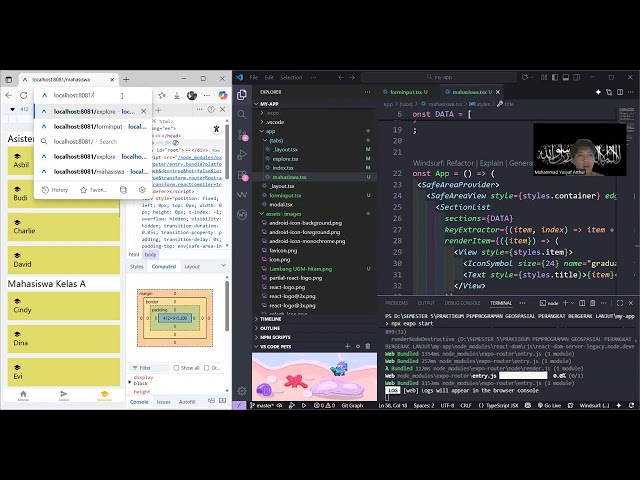Toggle the primary side bar in VS Code
Viewport: 640px width, 480px height.
click(x=555, y=77)
